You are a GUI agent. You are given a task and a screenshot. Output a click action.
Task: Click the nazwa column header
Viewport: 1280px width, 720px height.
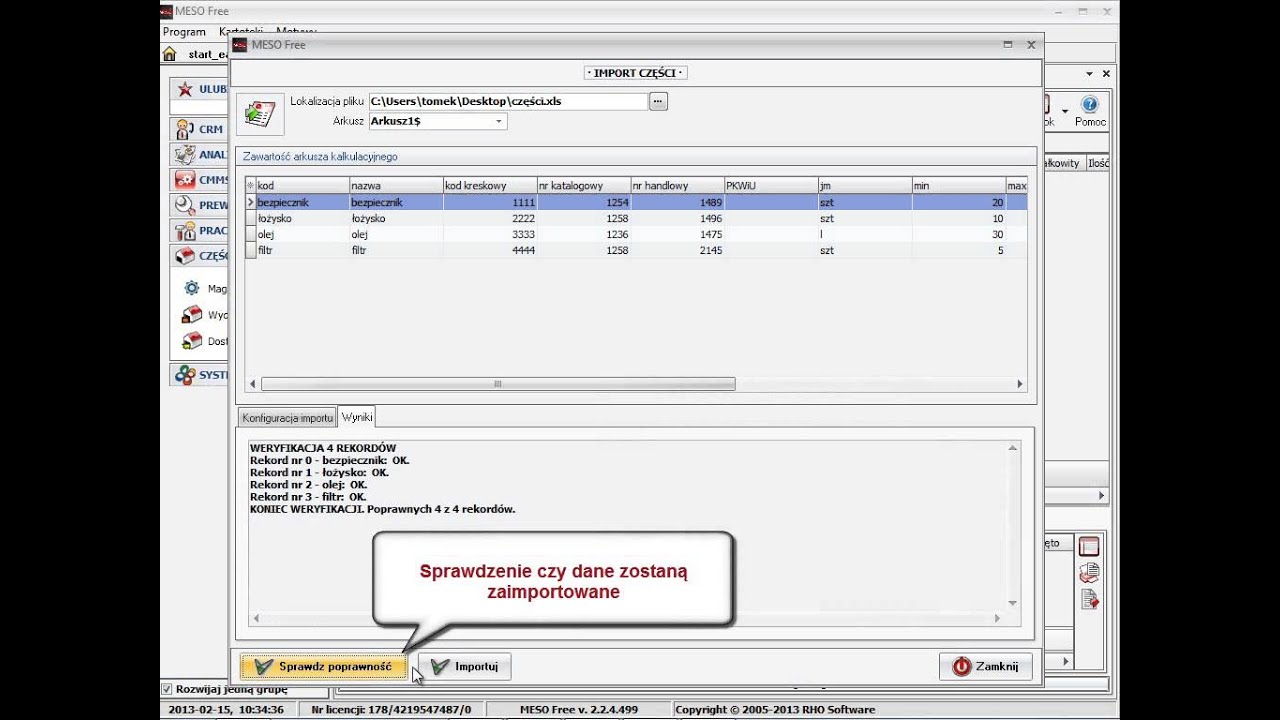click(x=396, y=186)
